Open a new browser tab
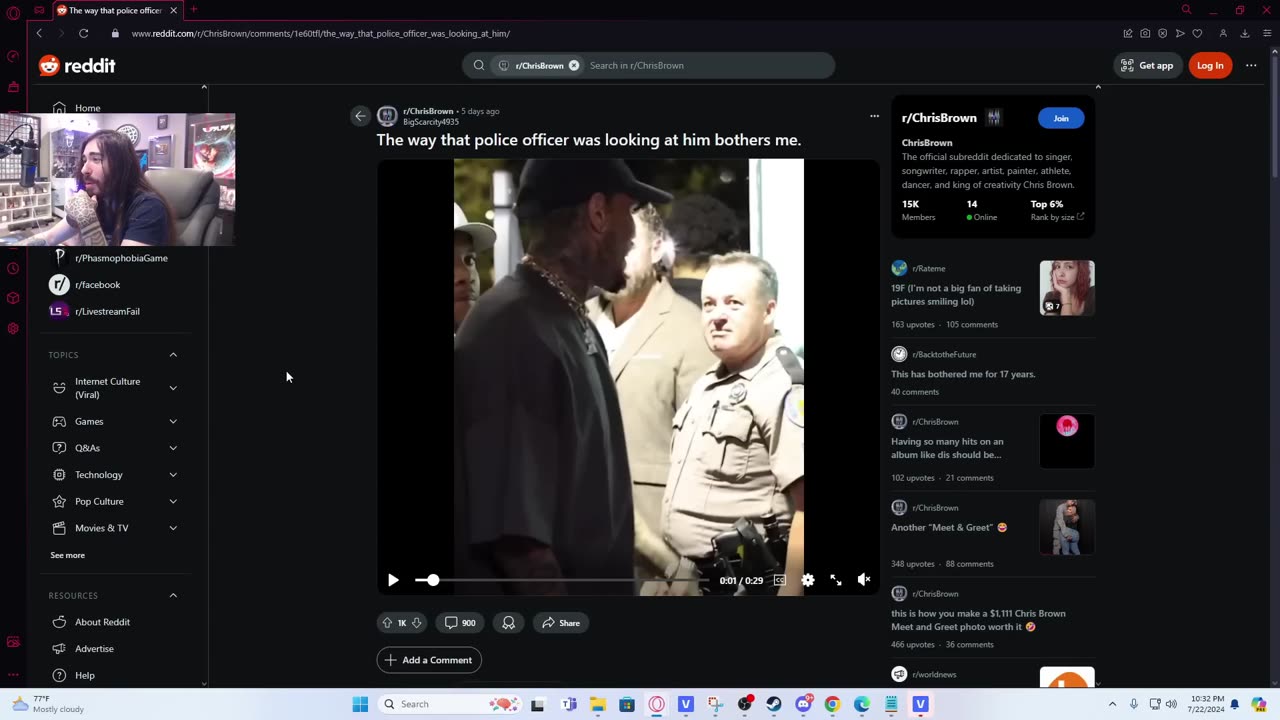 [194, 10]
